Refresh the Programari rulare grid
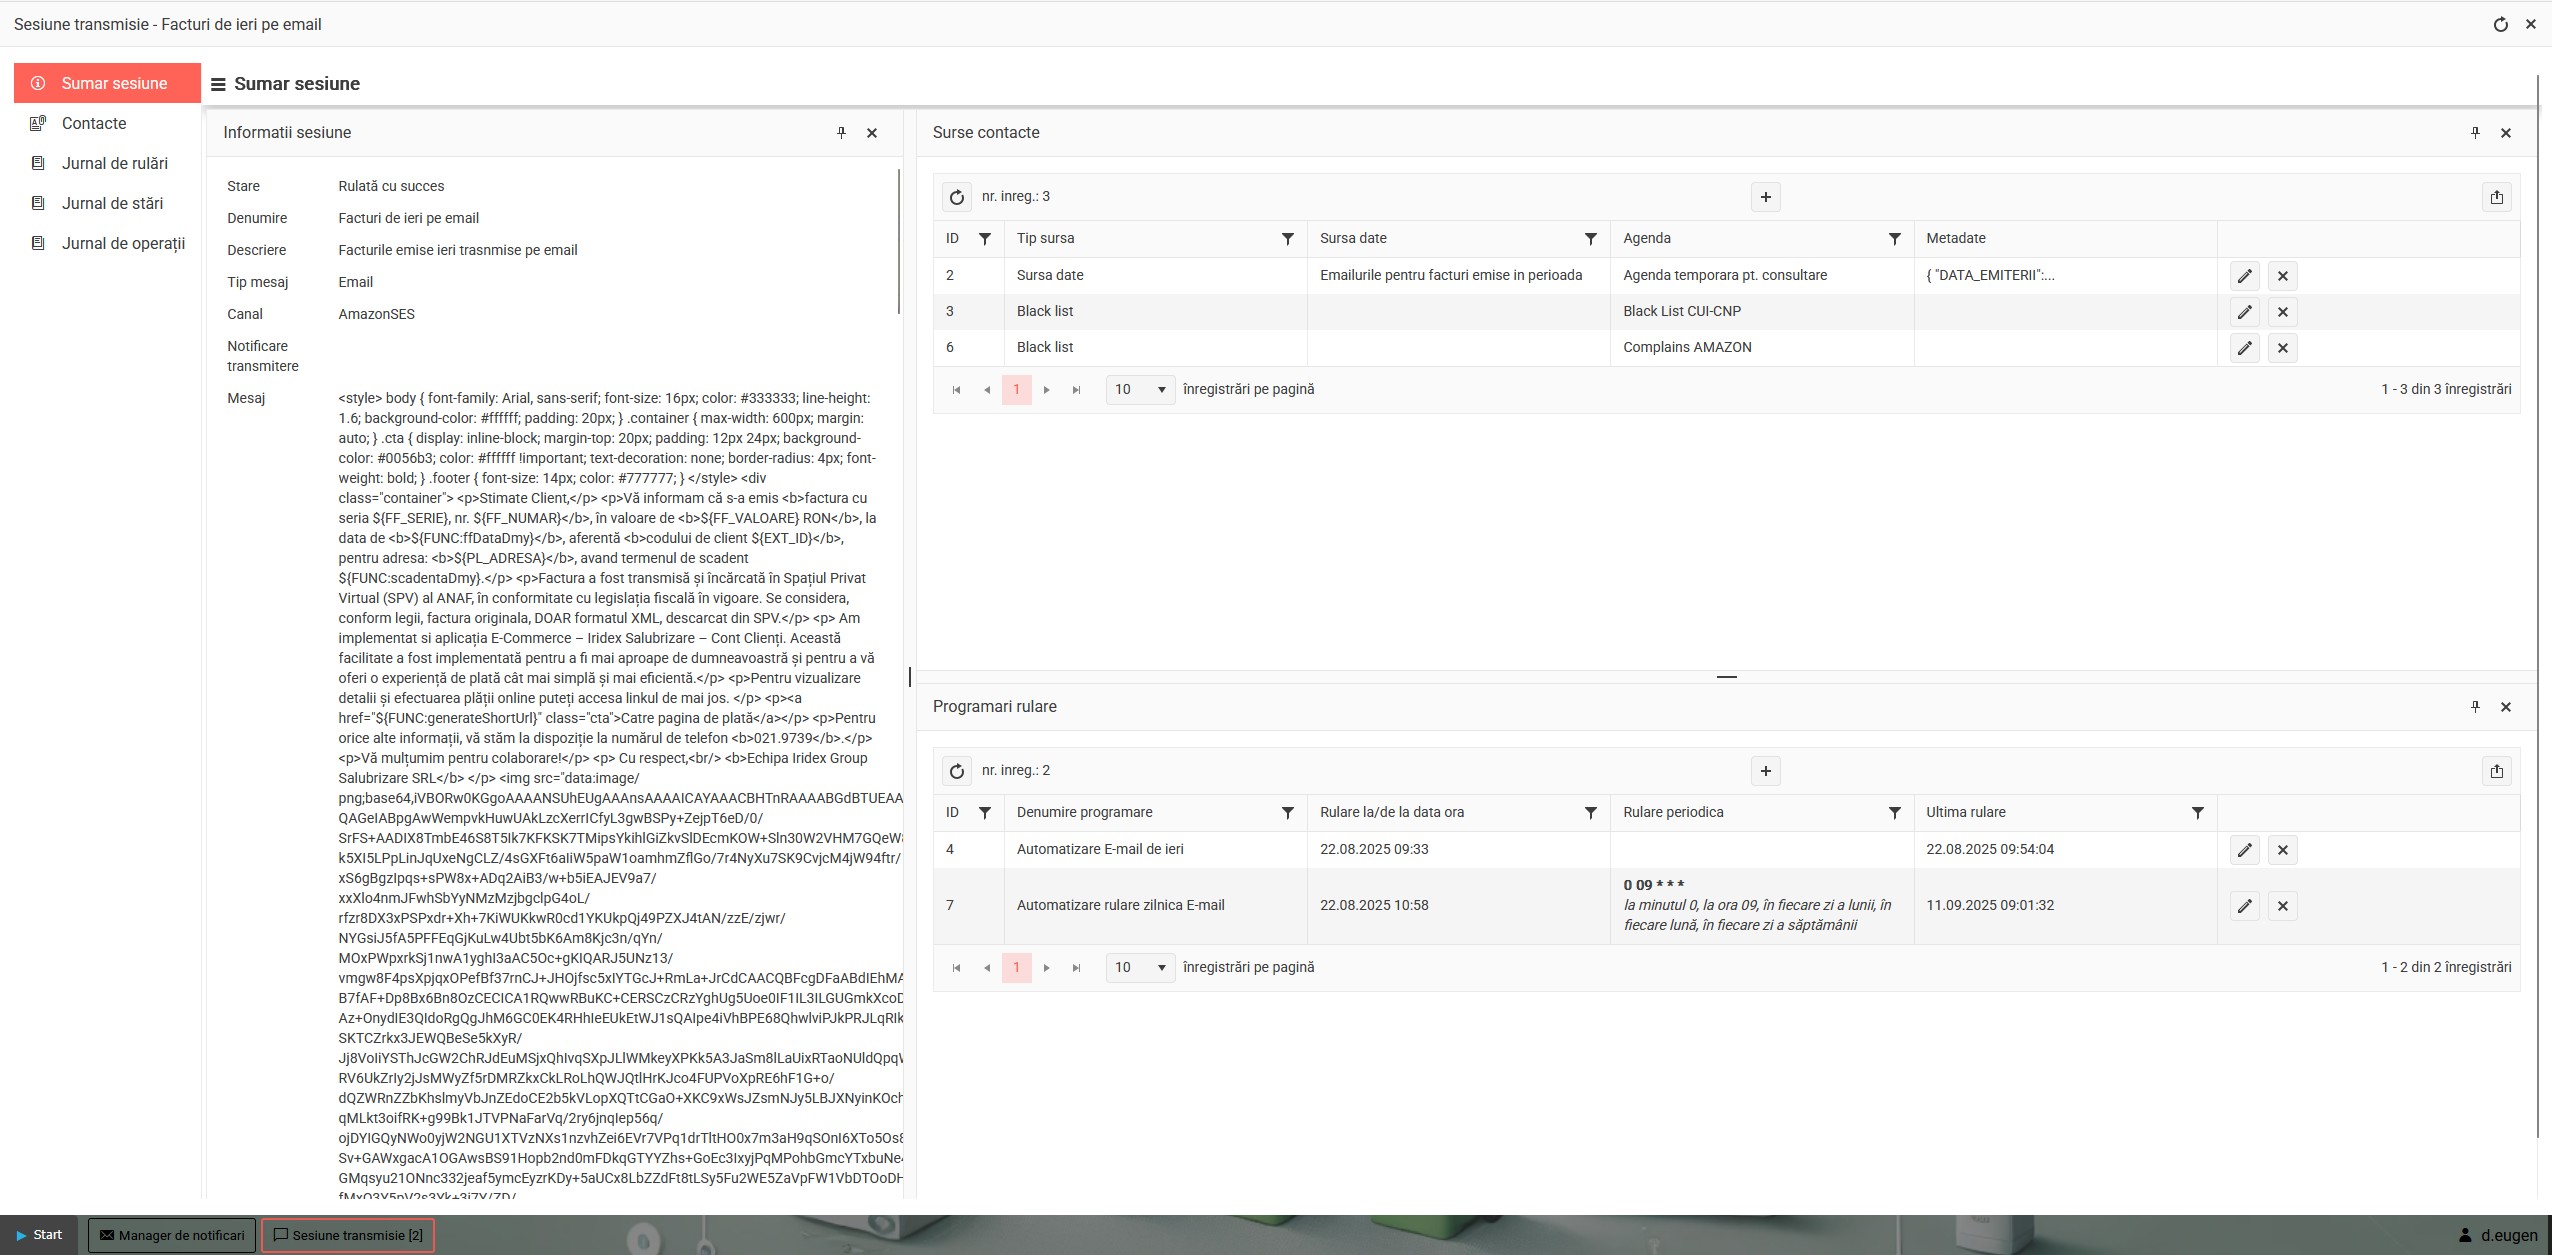 pos(956,771)
